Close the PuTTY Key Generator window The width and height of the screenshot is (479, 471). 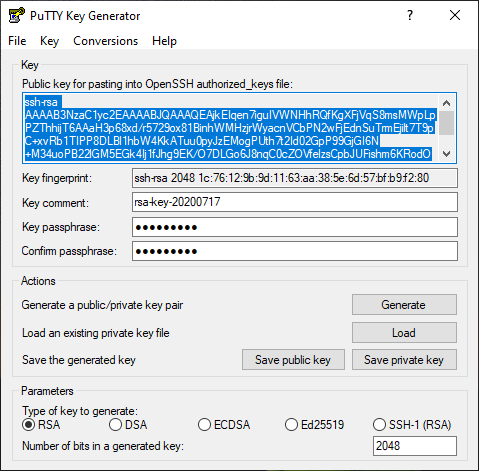click(x=455, y=15)
